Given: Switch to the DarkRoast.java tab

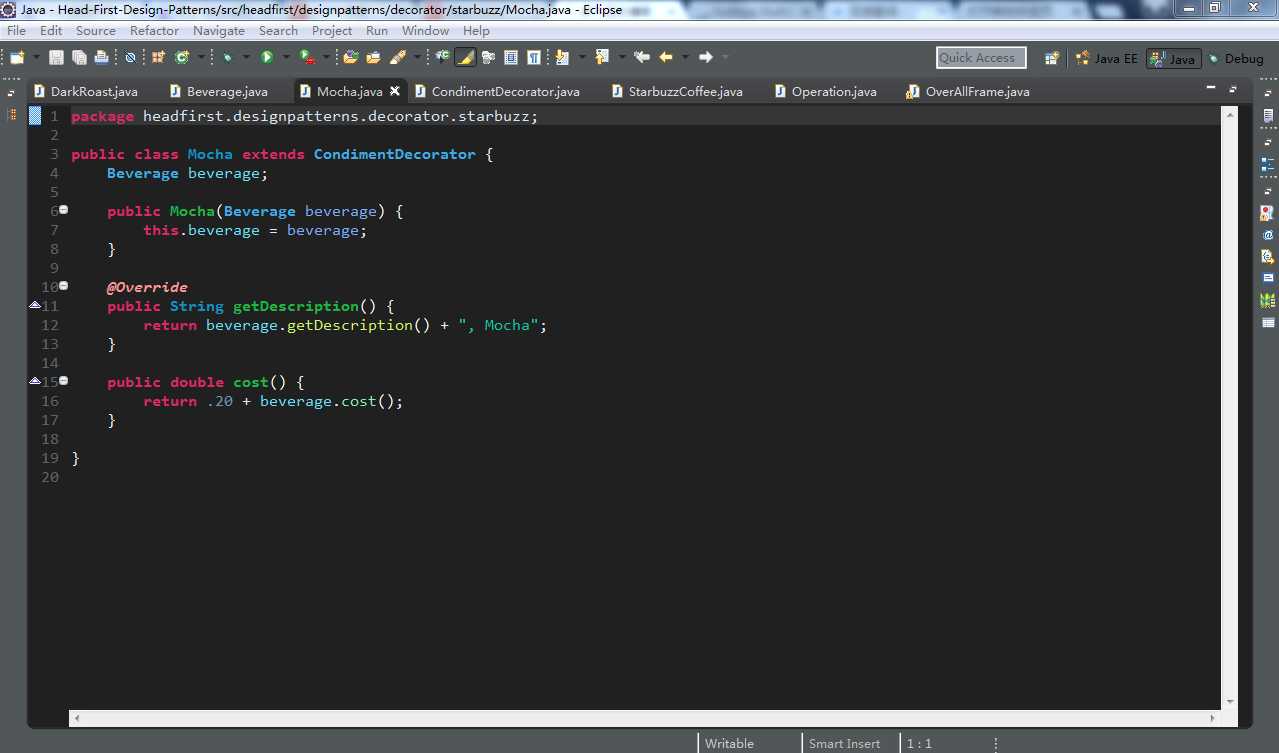Looking at the screenshot, I should (x=85, y=91).
